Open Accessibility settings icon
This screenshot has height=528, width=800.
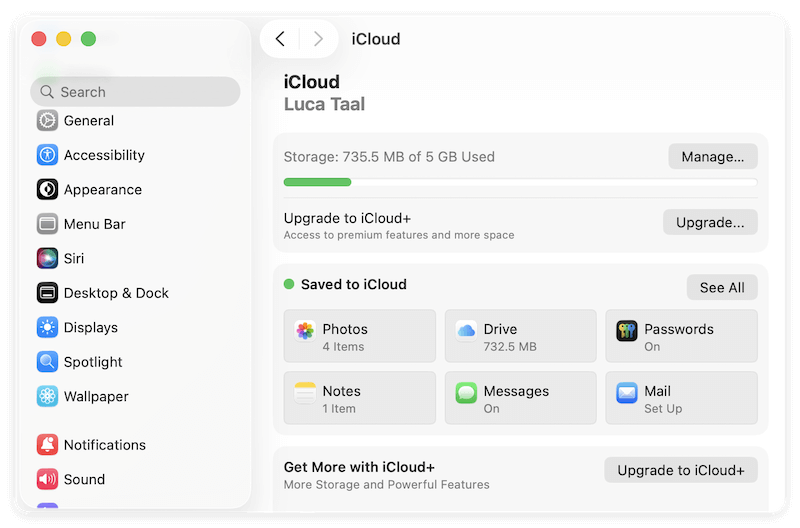47,155
